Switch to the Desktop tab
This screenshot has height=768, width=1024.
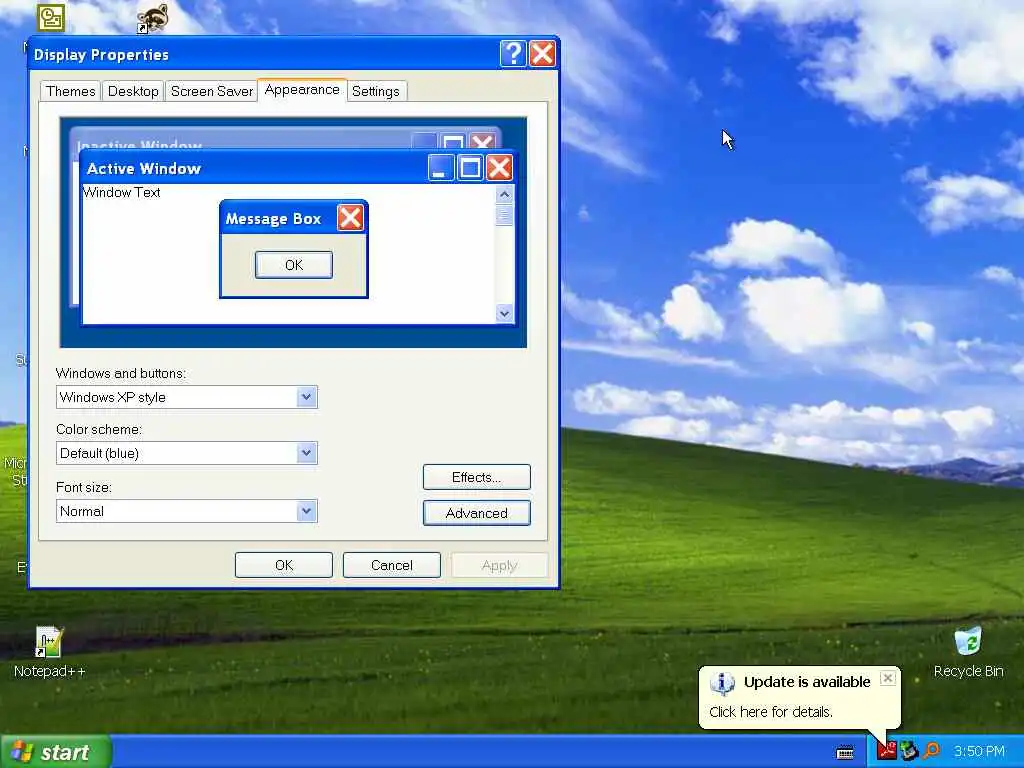point(133,91)
